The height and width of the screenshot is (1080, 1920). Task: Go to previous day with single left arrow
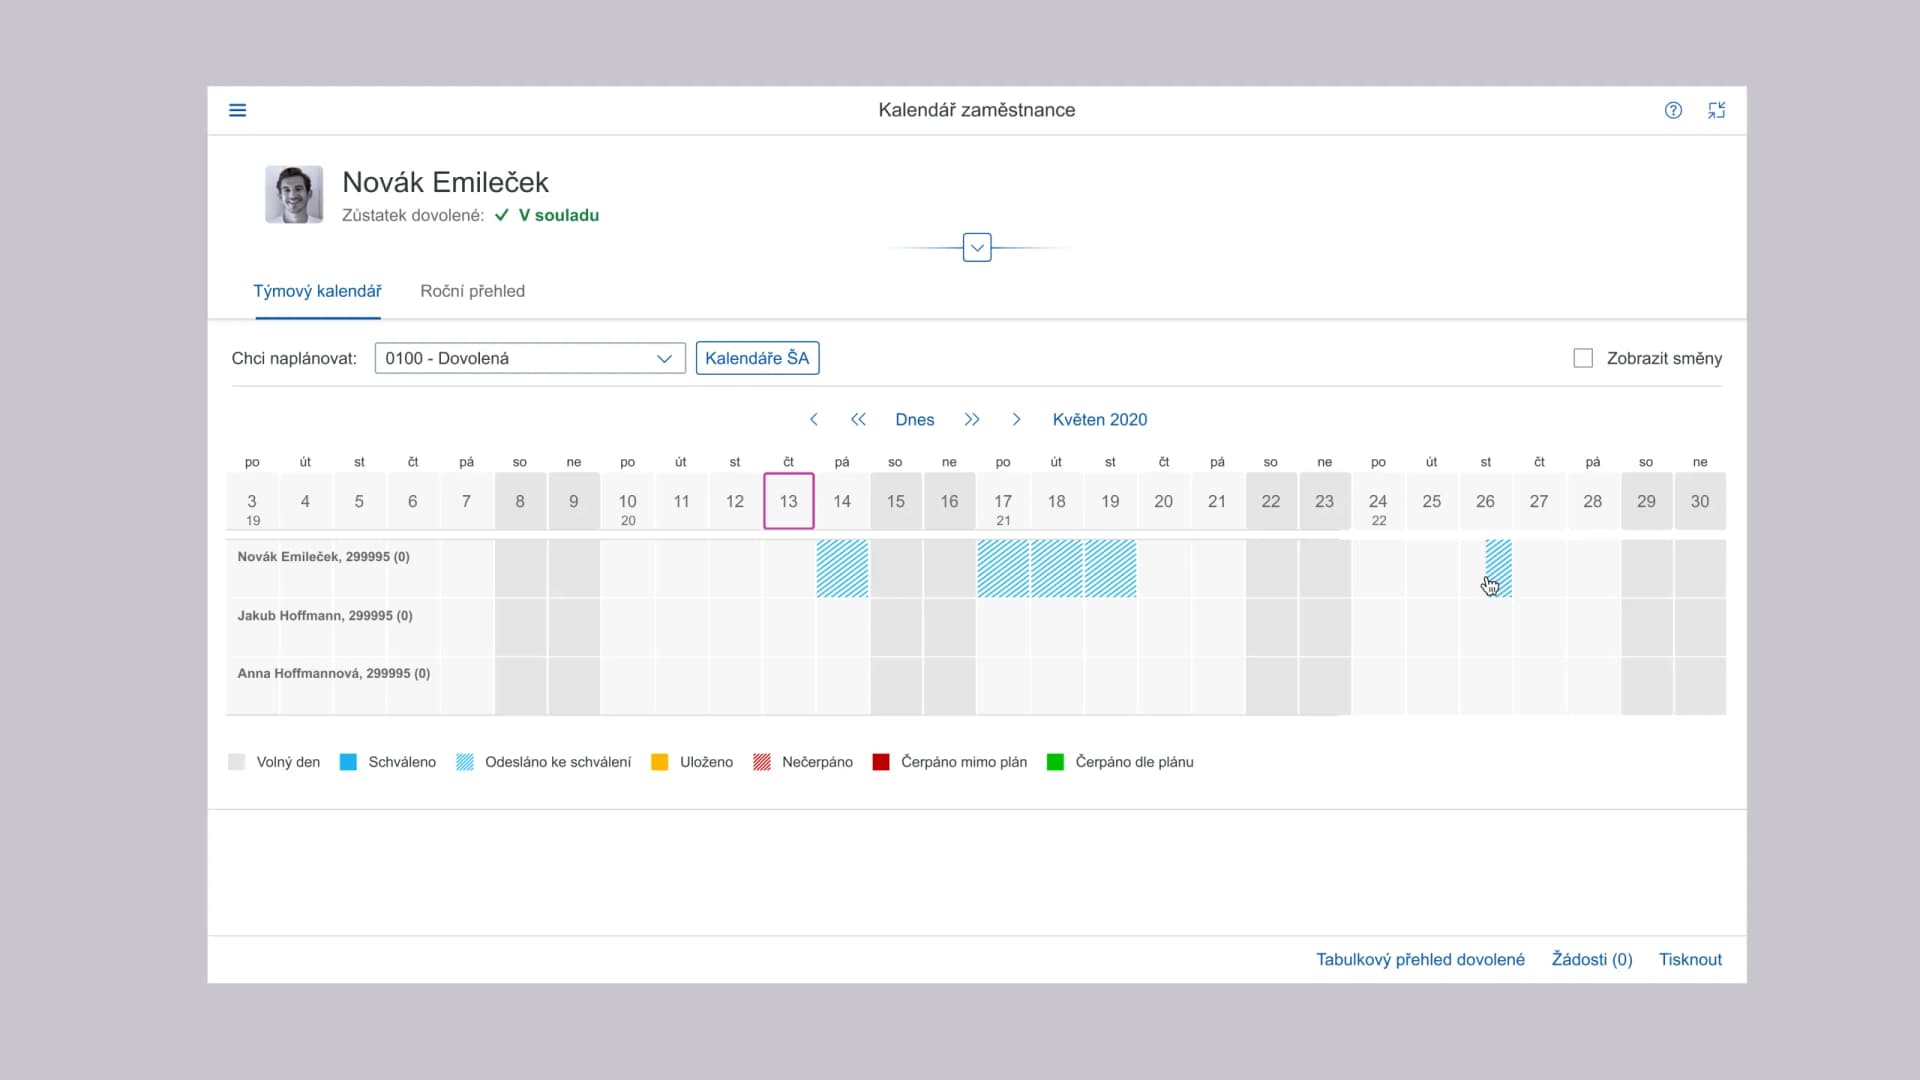click(814, 420)
